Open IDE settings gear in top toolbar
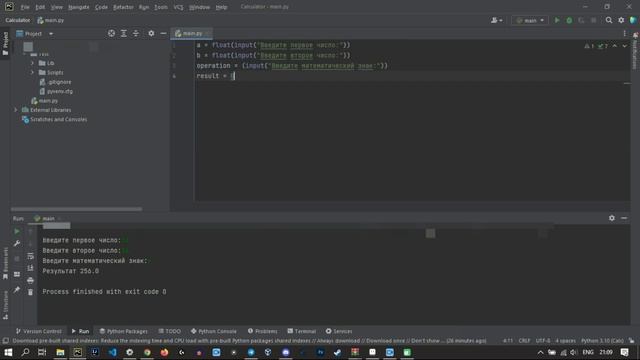The height and width of the screenshot is (360, 640). 621,20
